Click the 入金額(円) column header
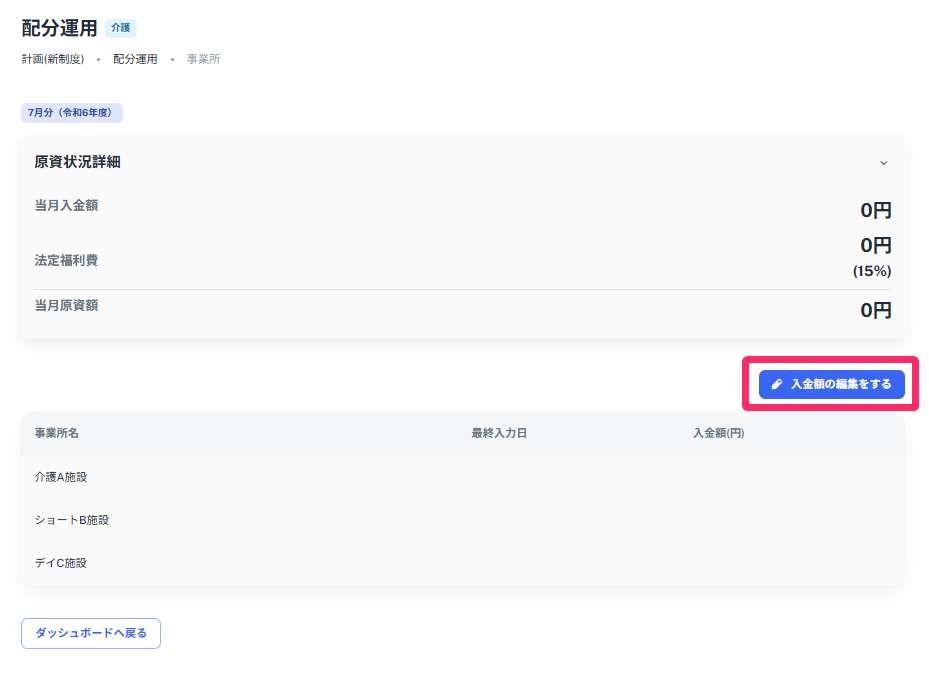 click(x=718, y=433)
